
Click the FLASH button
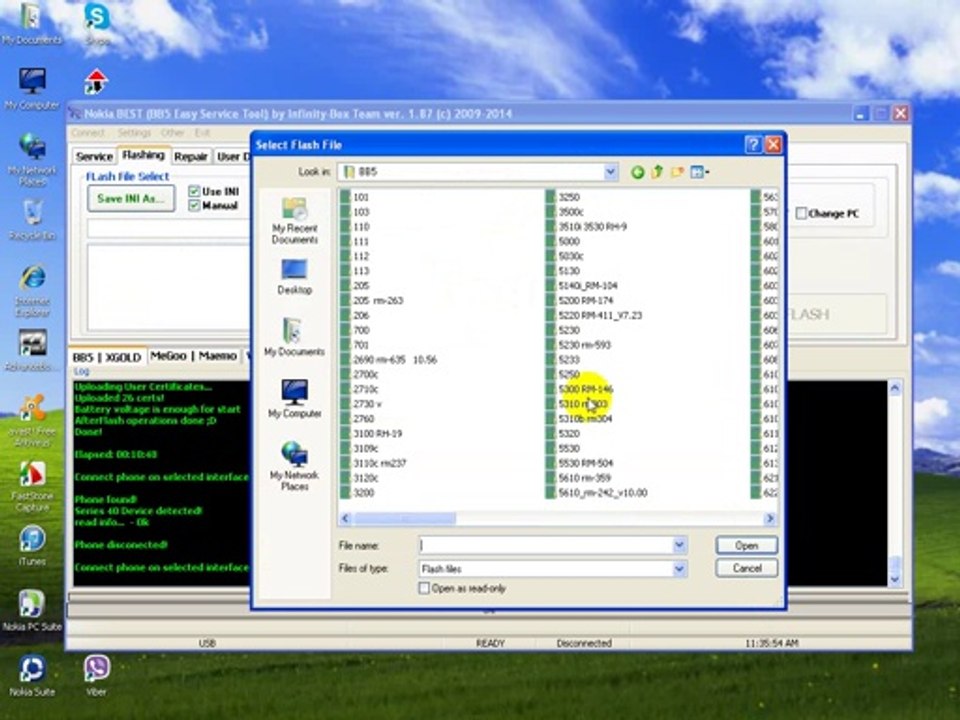tap(808, 314)
